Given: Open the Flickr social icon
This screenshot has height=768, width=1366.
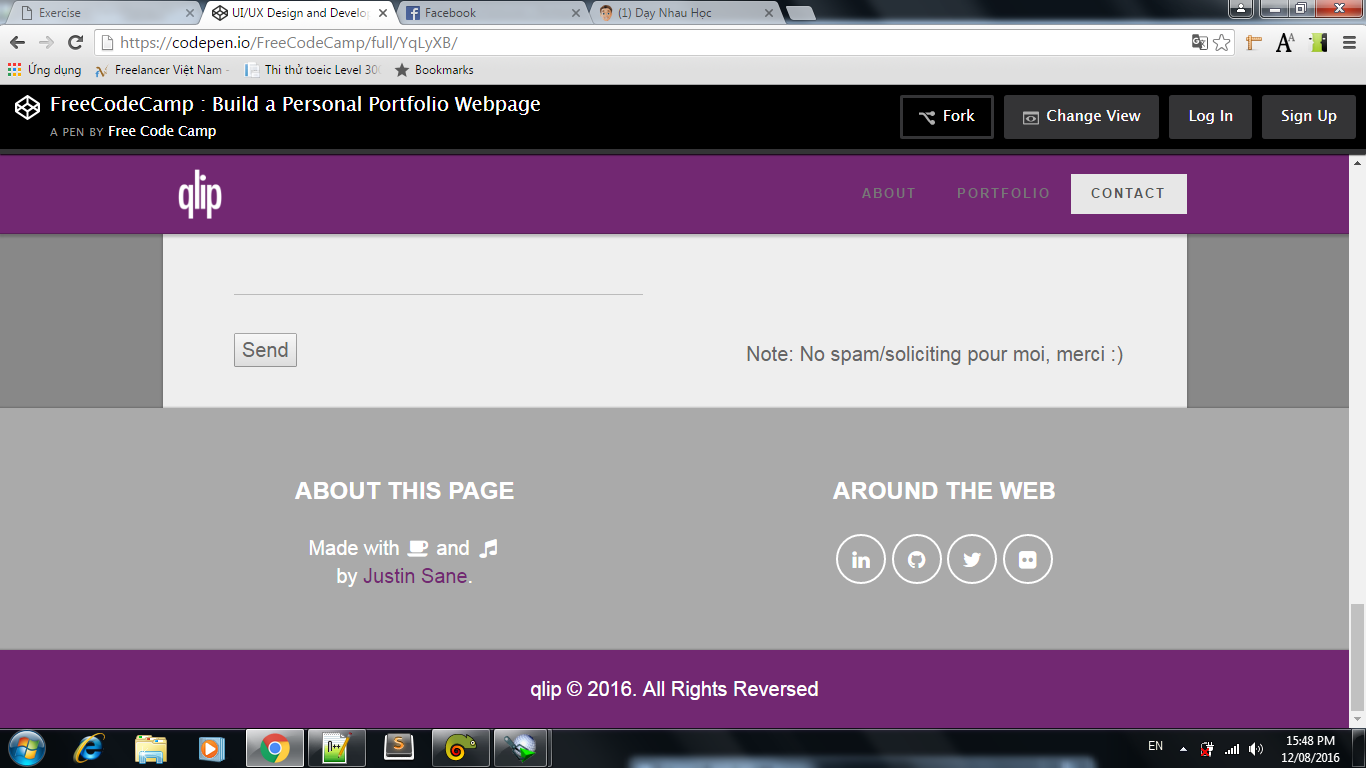Looking at the screenshot, I should click(1027, 559).
